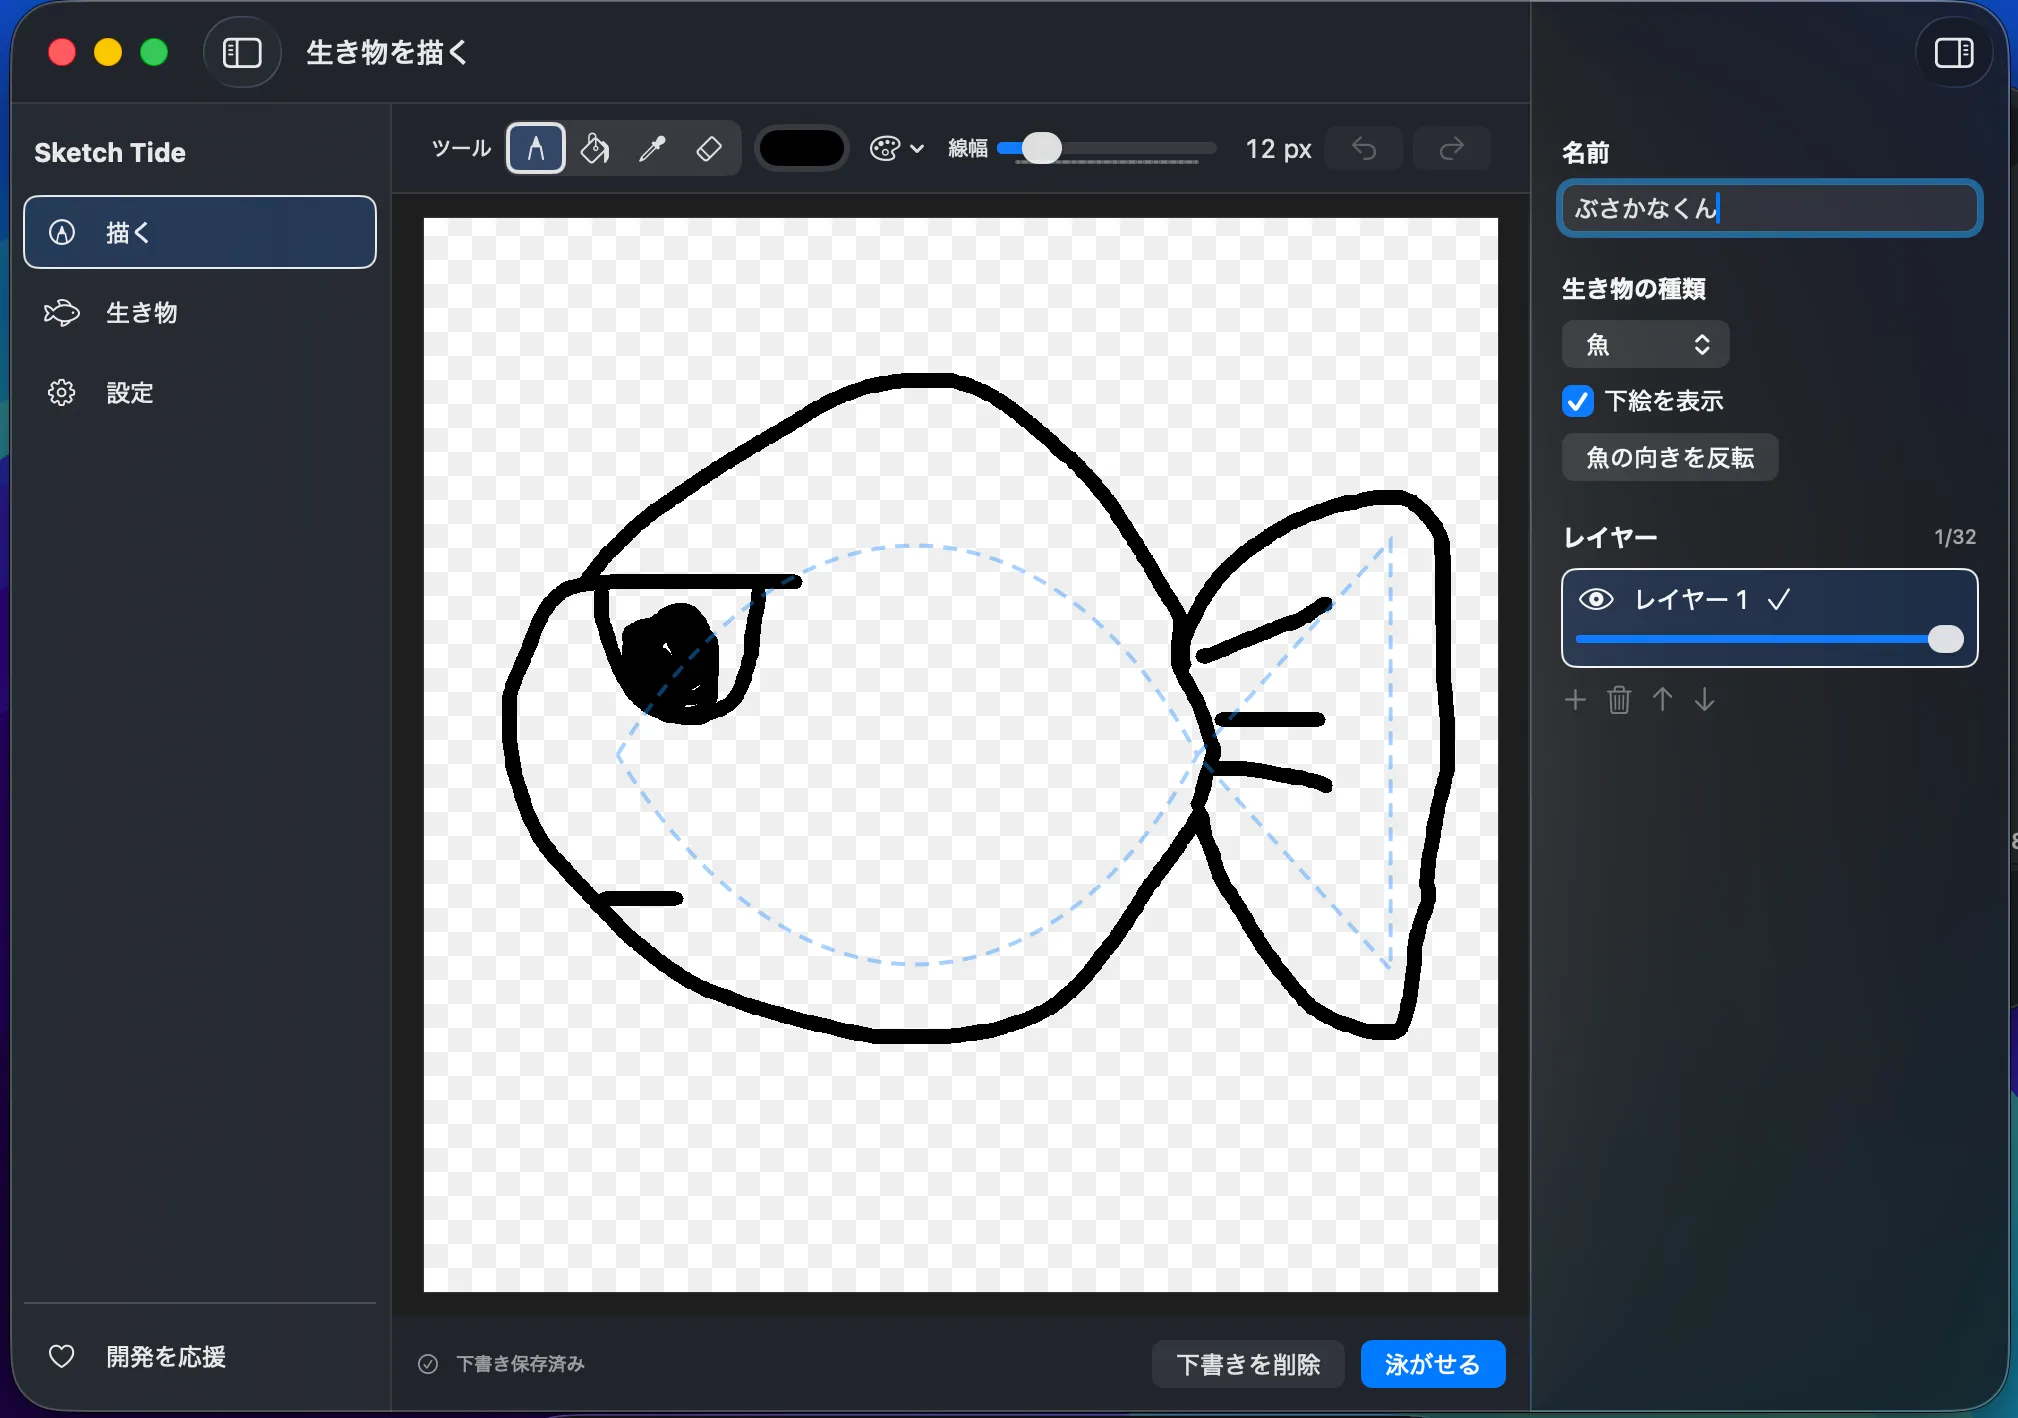Open the 生き物 section in sidebar

(x=200, y=312)
